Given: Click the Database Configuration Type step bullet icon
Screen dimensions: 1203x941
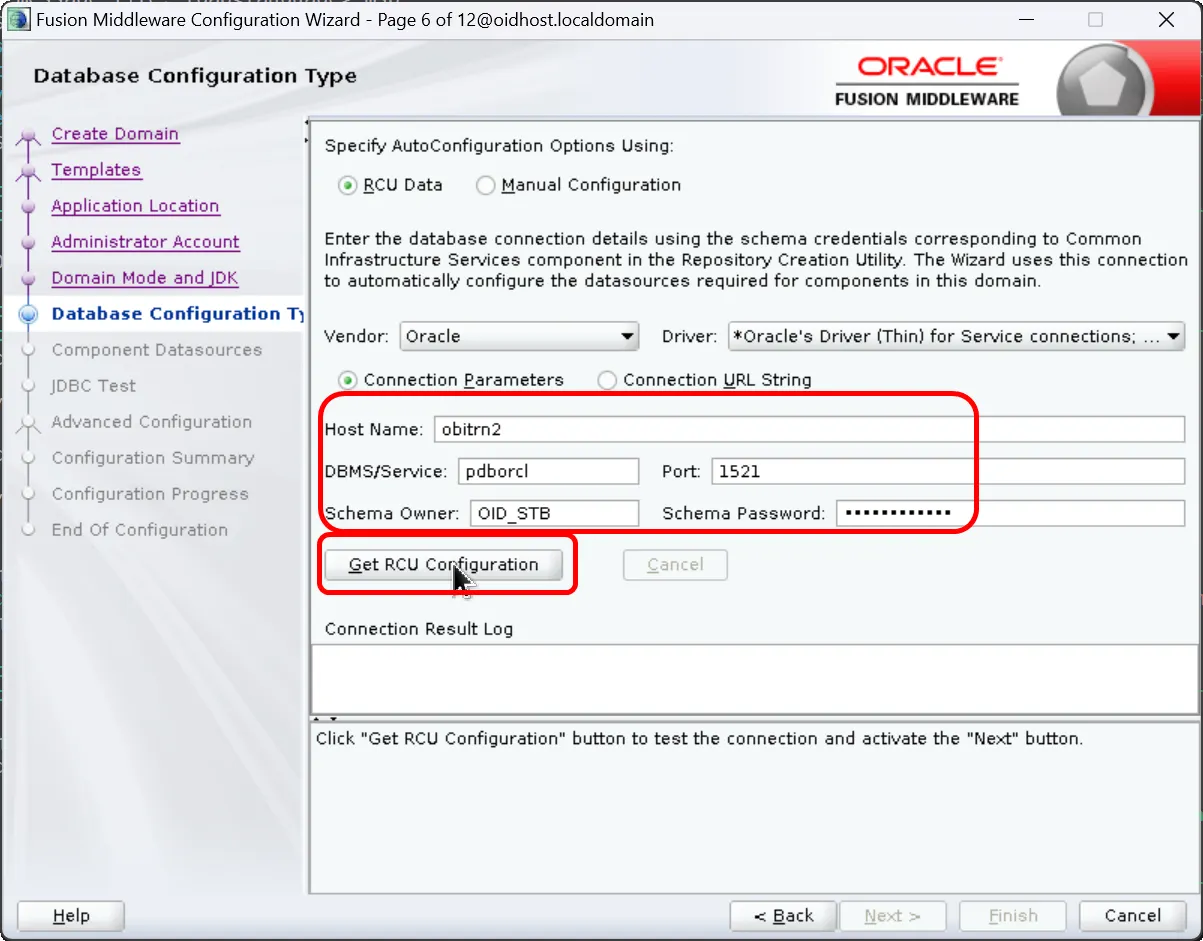Looking at the screenshot, I should point(29,314).
